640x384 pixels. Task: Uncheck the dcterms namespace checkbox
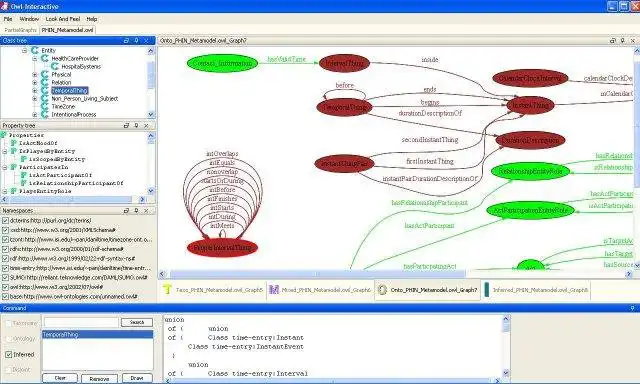click(5, 220)
